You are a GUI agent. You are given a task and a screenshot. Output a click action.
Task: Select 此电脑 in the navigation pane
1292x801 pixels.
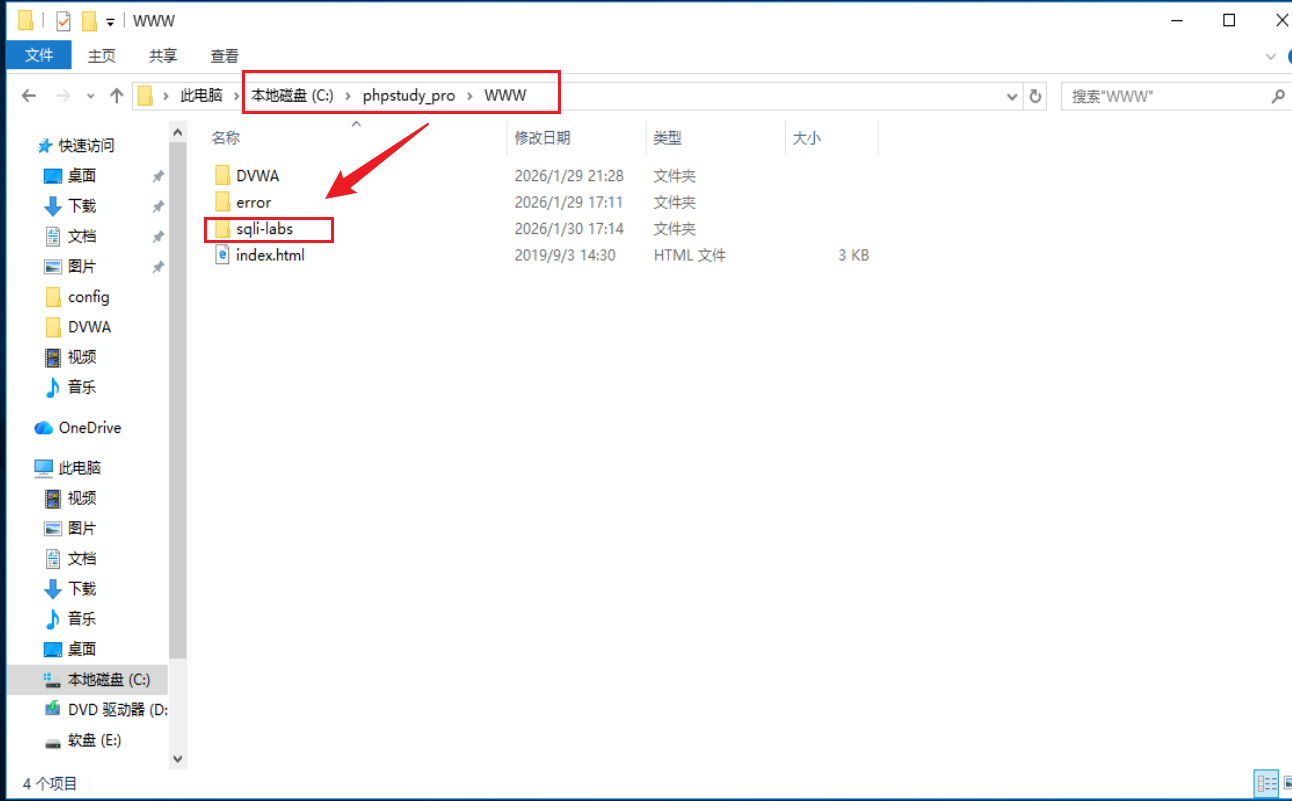(x=68, y=468)
